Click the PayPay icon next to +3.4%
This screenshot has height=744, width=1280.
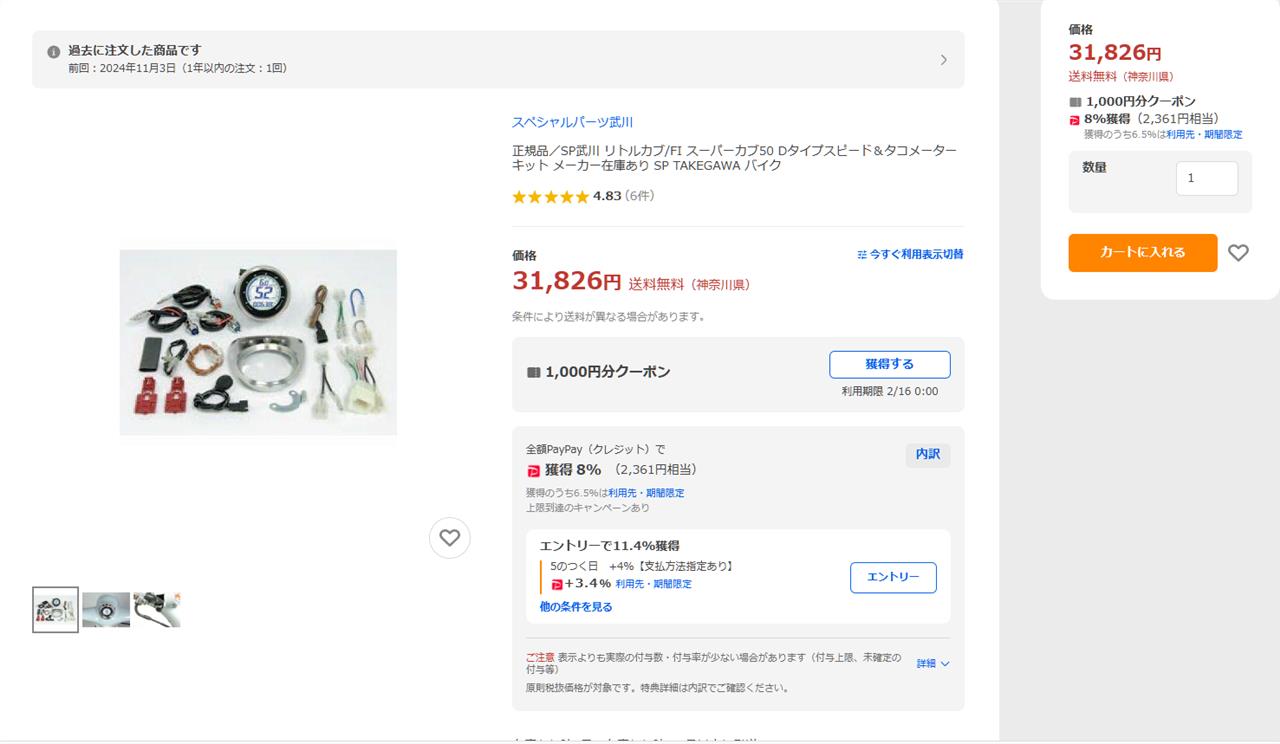pyautogui.click(x=557, y=584)
